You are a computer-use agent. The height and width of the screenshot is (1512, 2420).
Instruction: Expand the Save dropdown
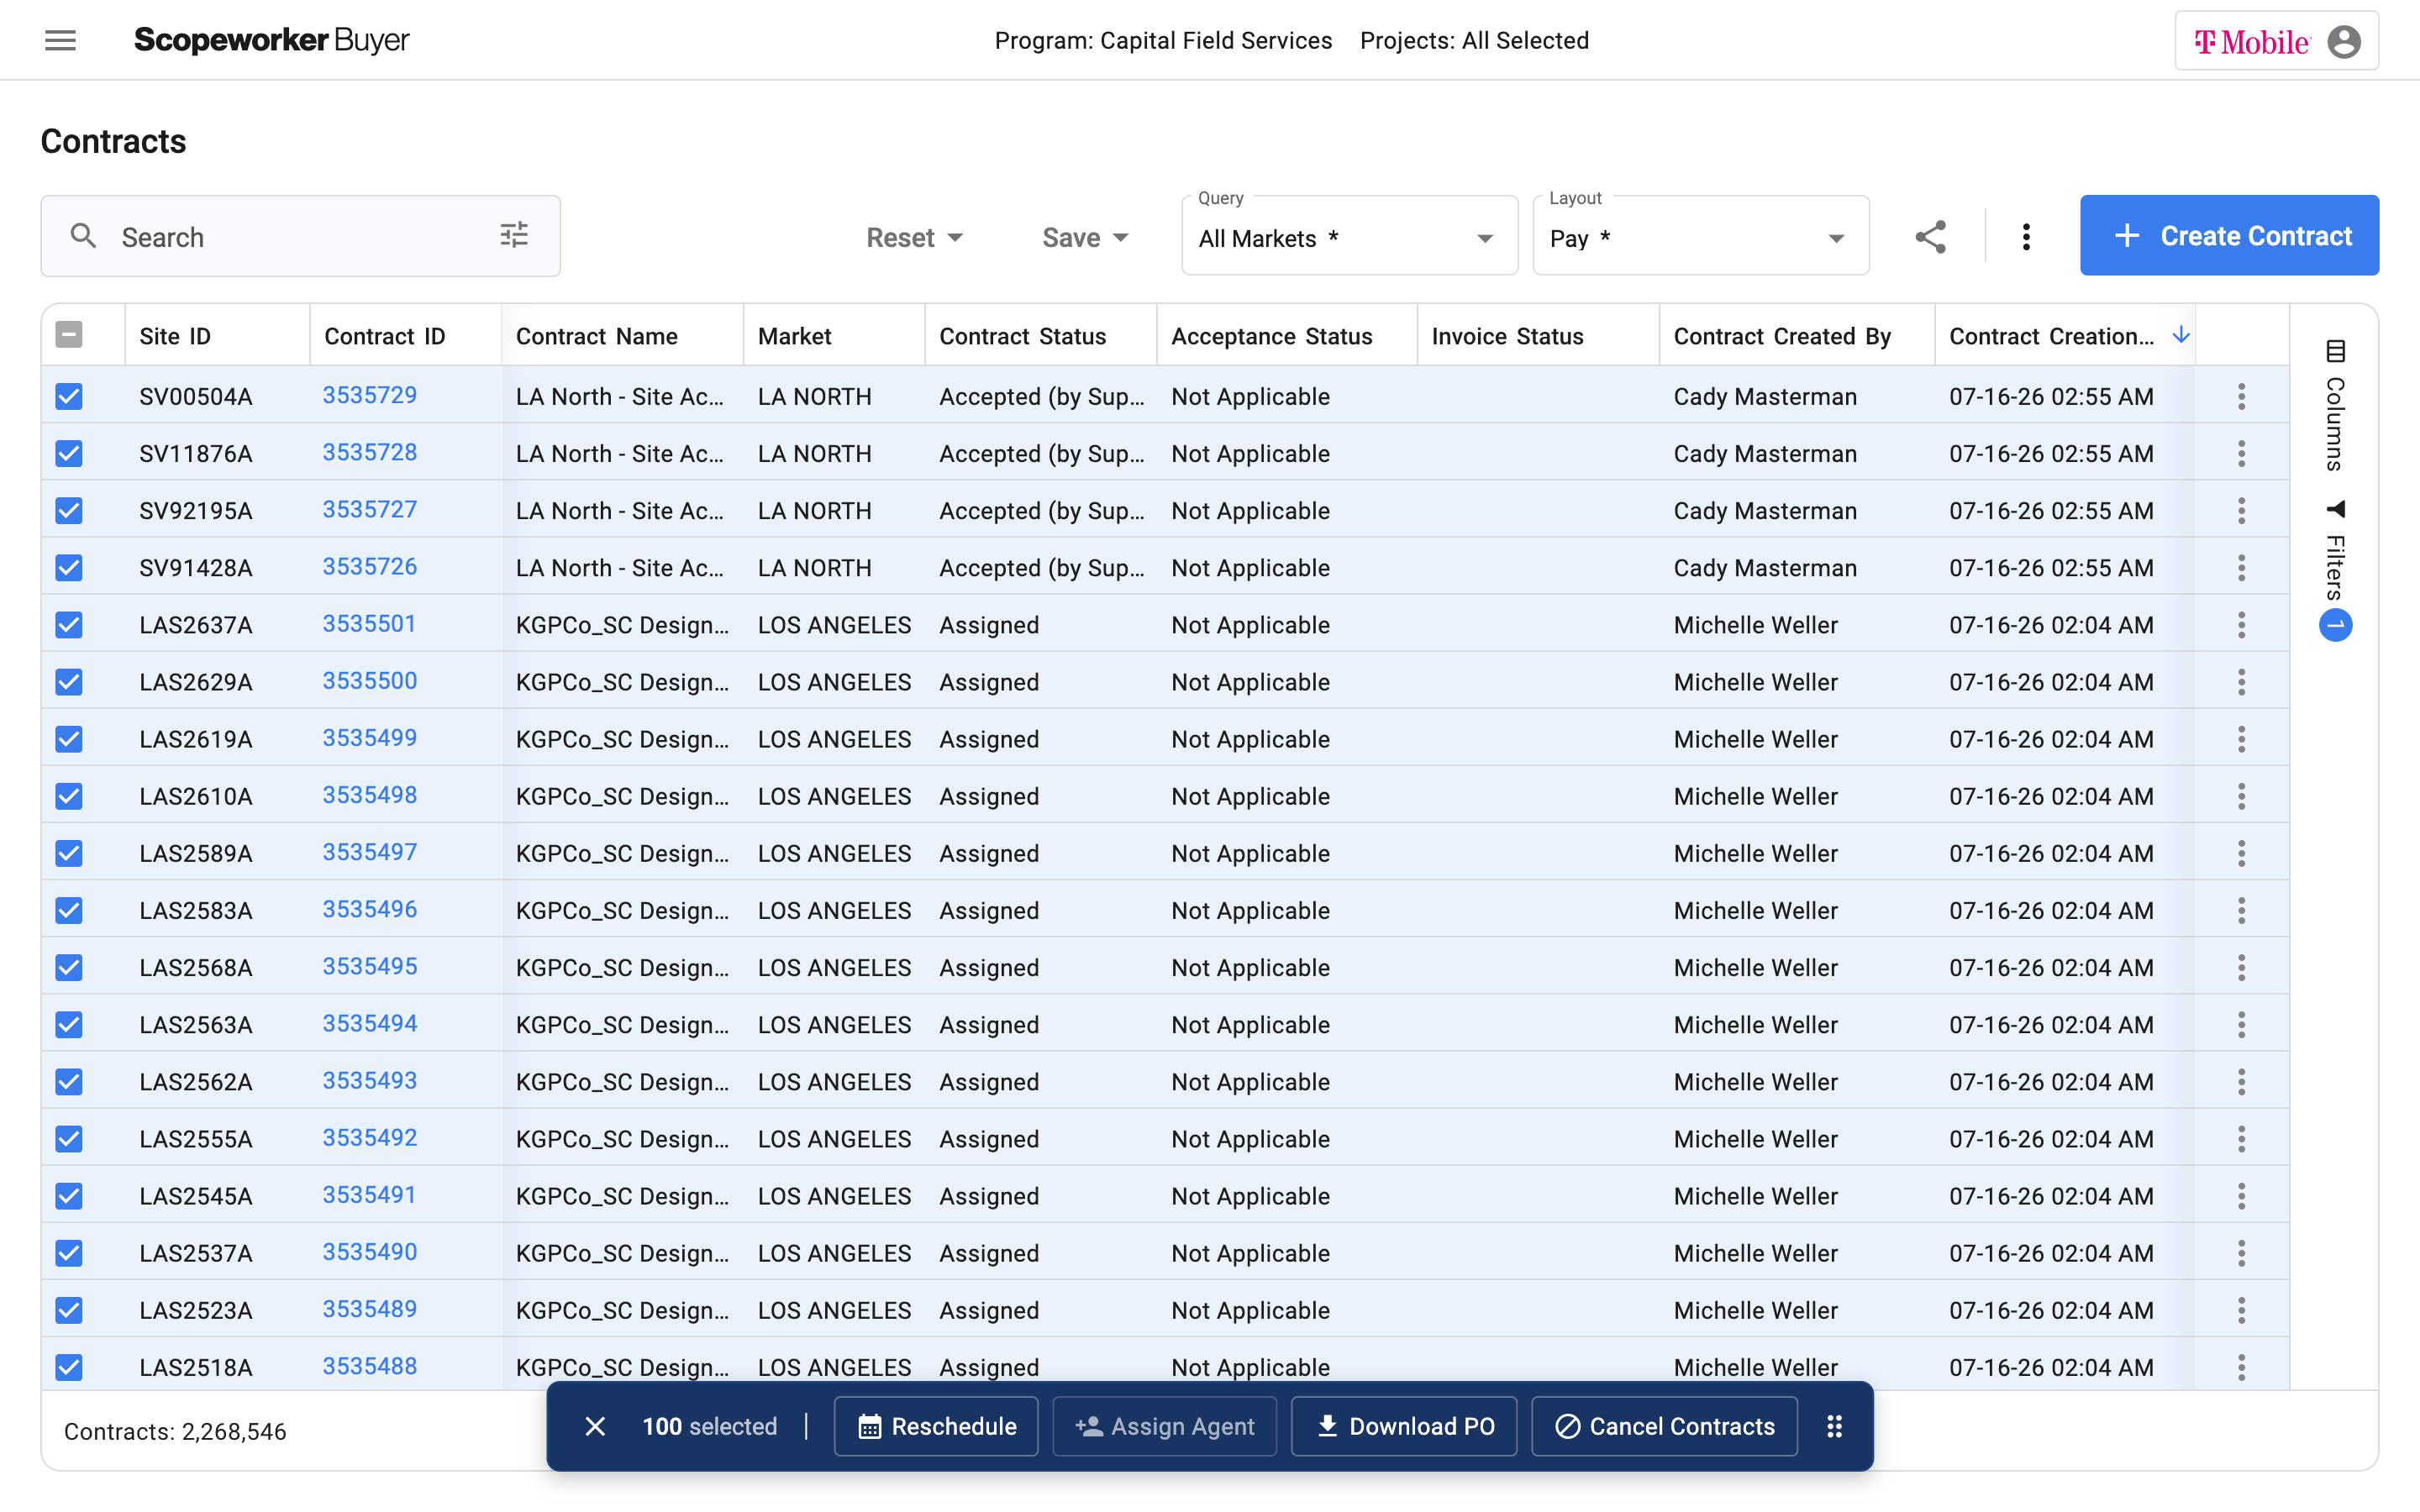(x=1085, y=237)
